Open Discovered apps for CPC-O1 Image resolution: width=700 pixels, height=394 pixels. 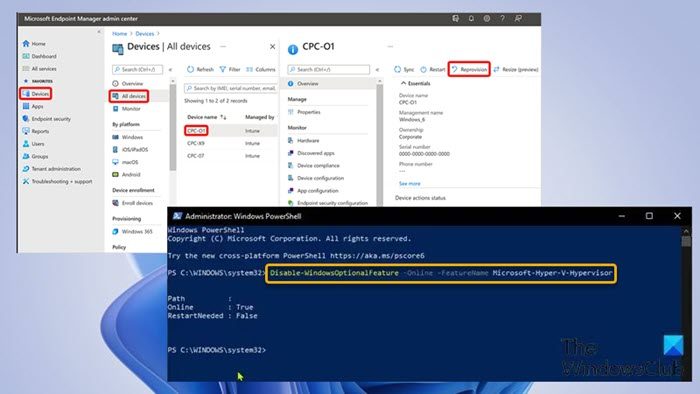[311, 153]
